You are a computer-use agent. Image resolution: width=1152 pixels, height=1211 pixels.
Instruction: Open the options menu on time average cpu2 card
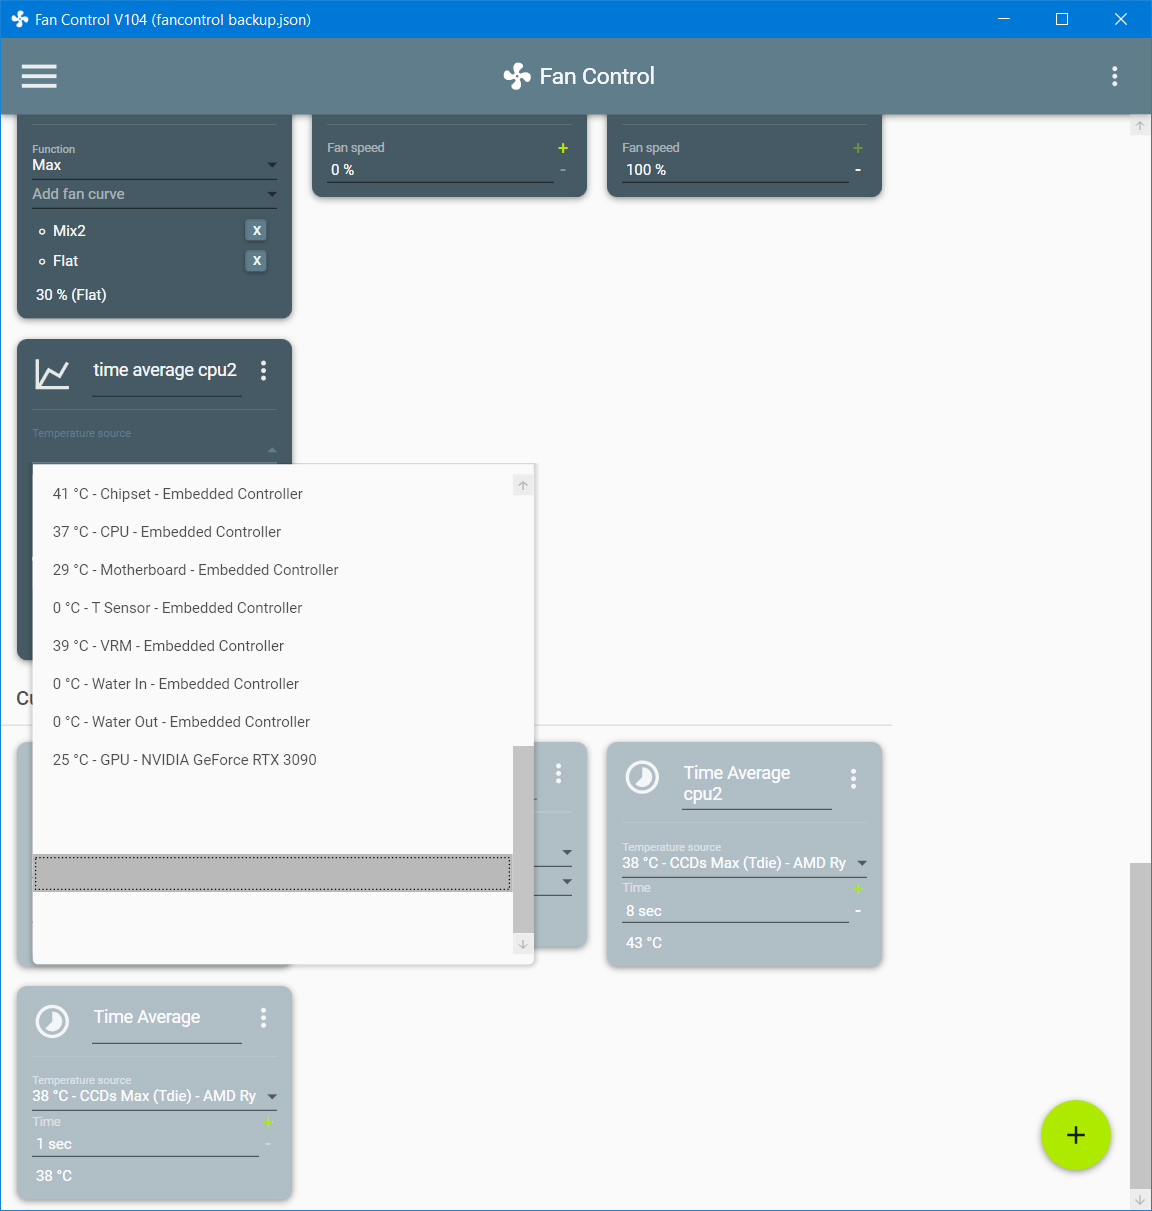coord(263,371)
